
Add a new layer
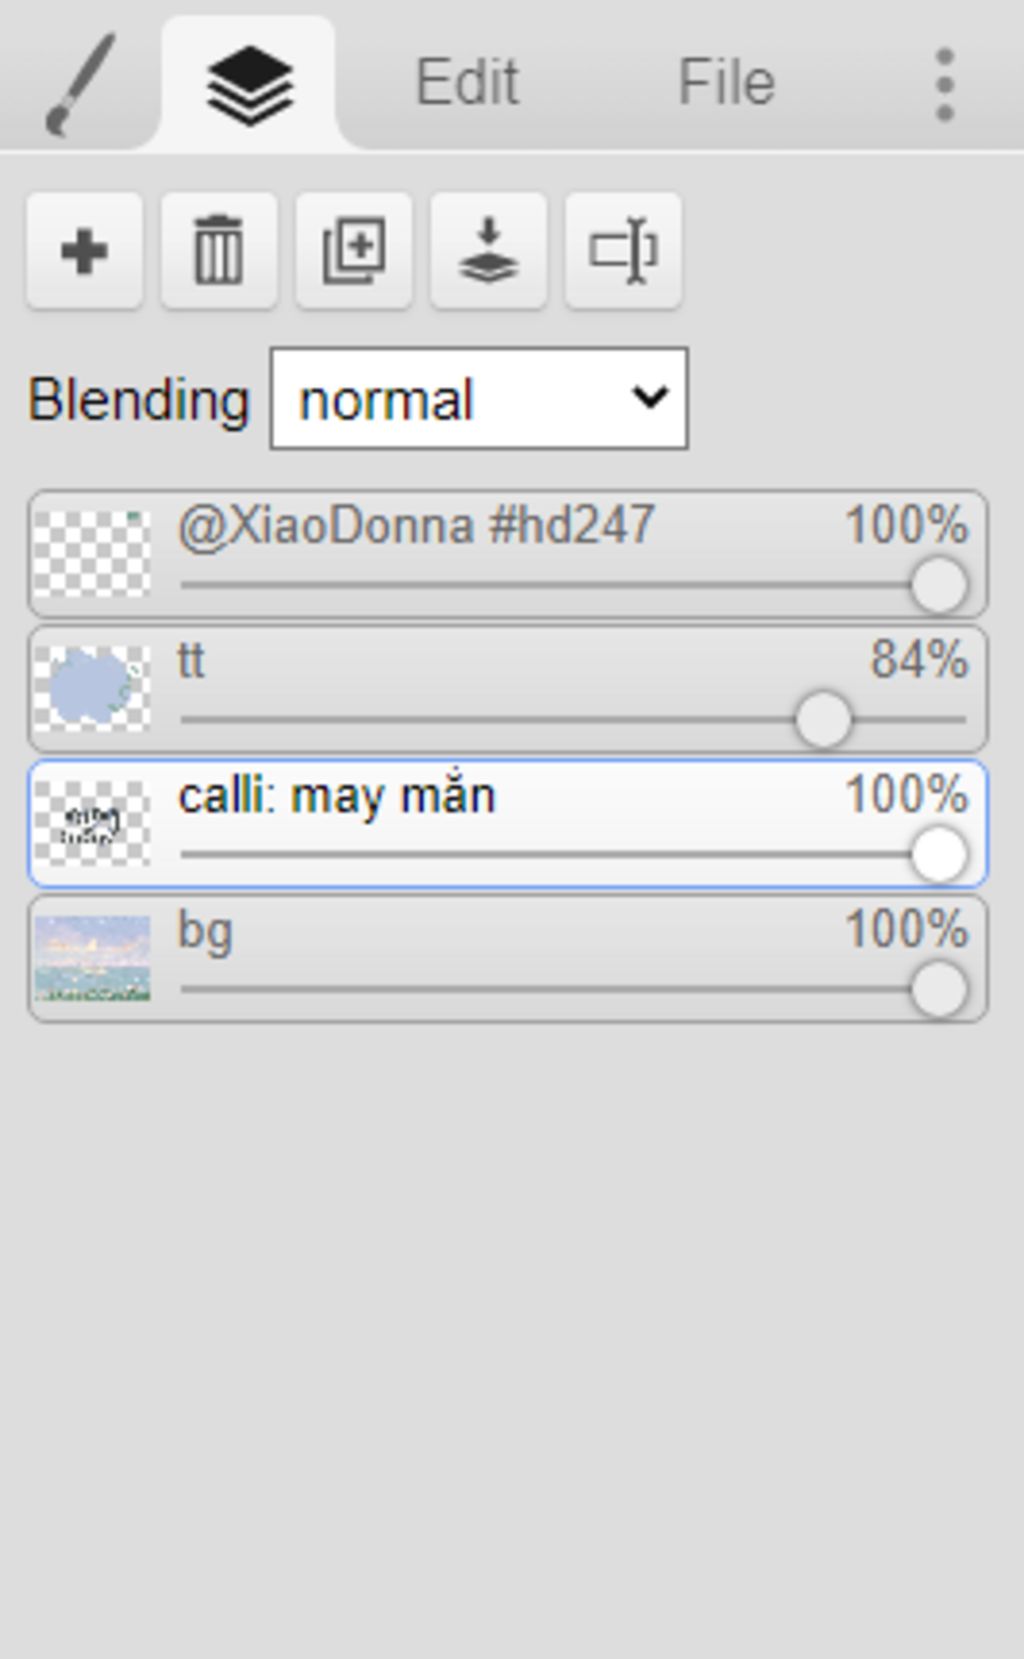[85, 251]
